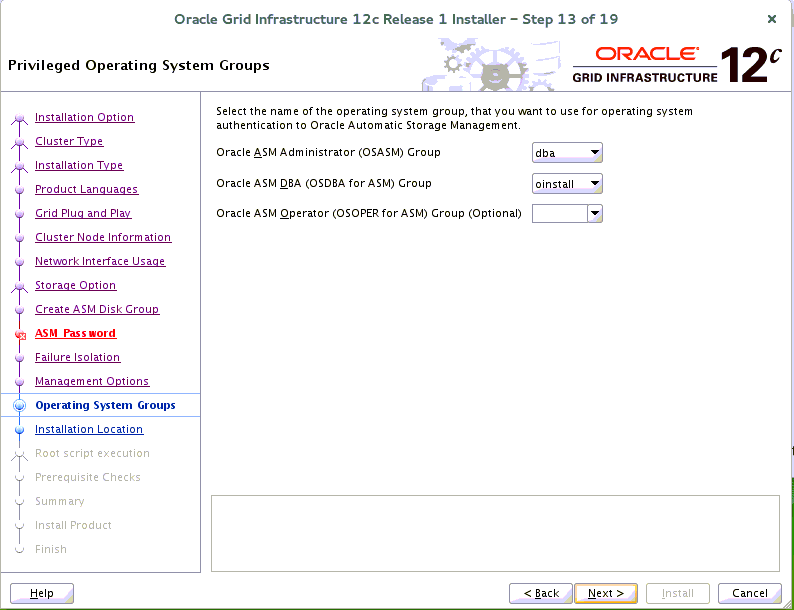Click the Finish step text
The image size is (794, 610).
point(51,549)
